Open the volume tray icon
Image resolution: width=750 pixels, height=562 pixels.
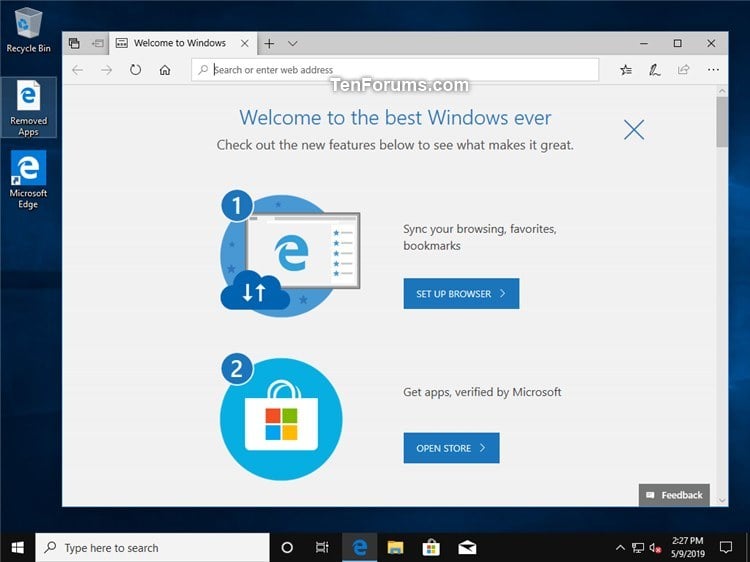click(x=655, y=548)
